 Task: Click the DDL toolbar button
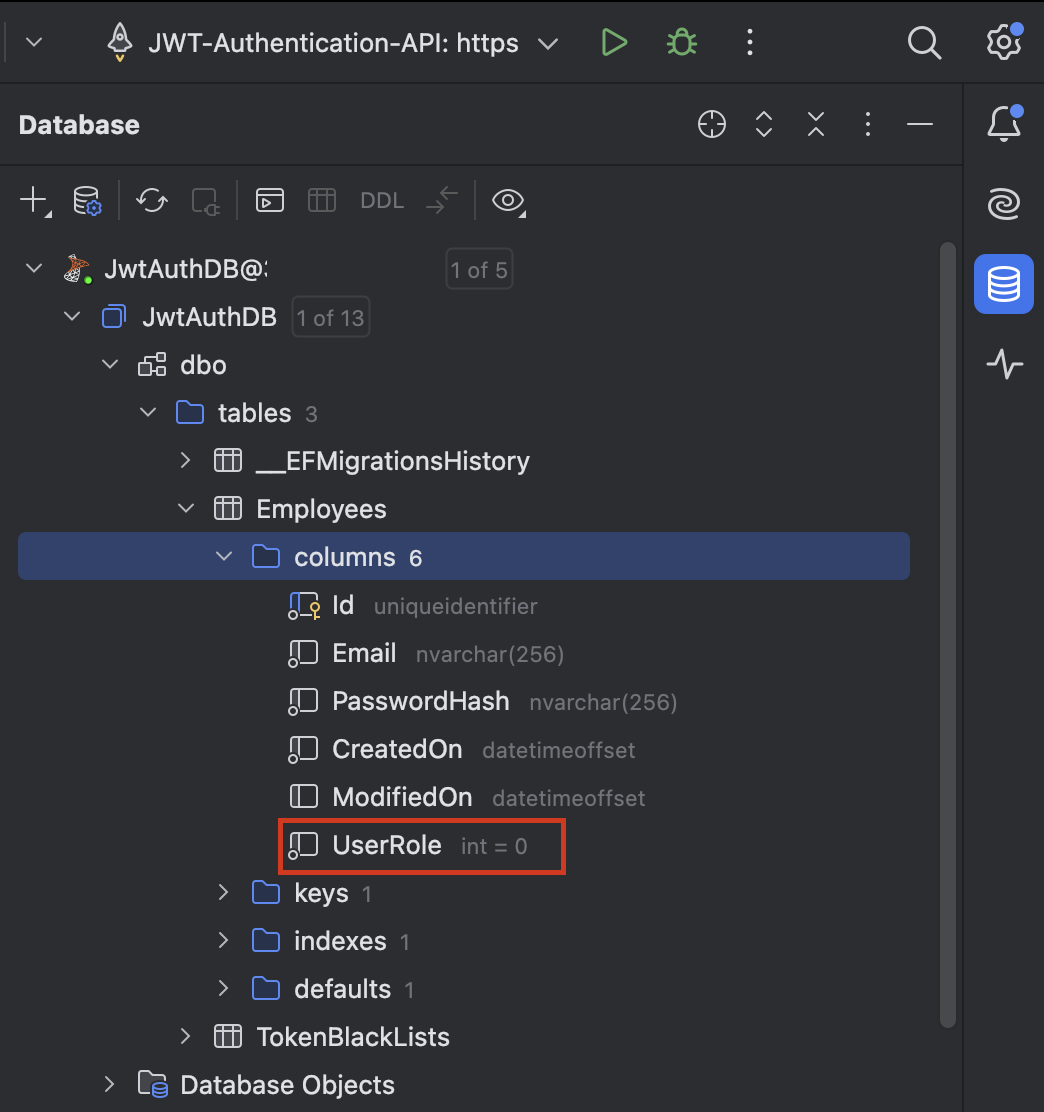(x=382, y=200)
